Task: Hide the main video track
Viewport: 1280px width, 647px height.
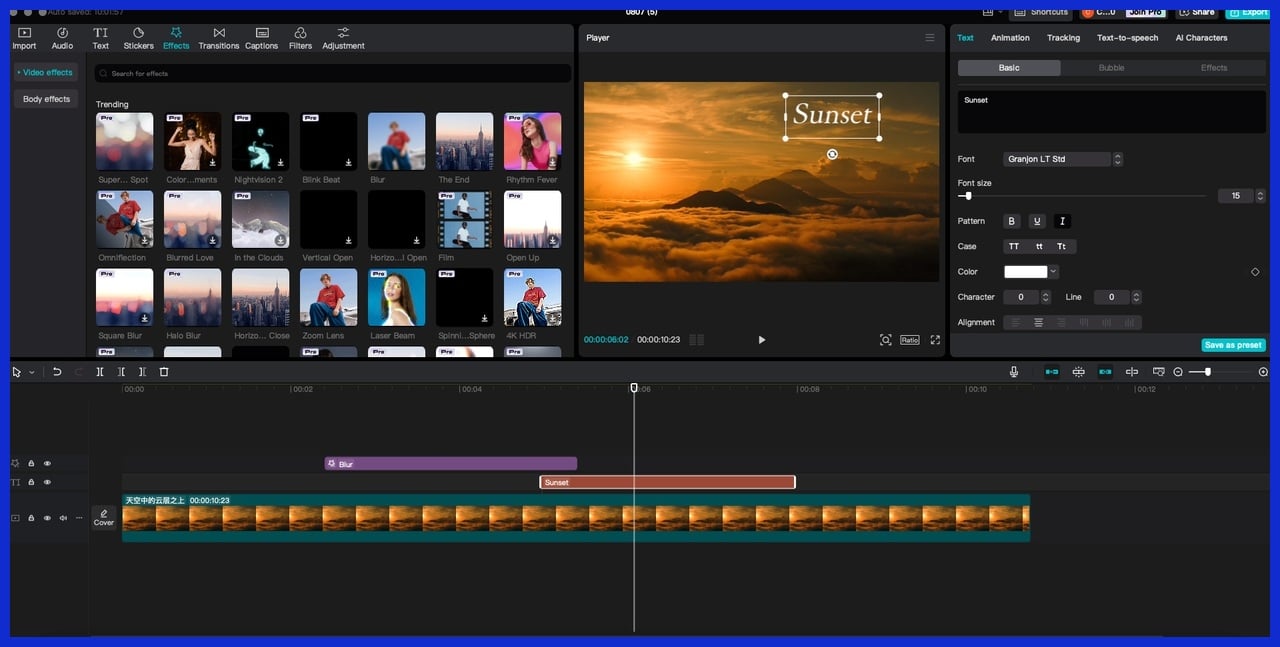Action: (47, 518)
